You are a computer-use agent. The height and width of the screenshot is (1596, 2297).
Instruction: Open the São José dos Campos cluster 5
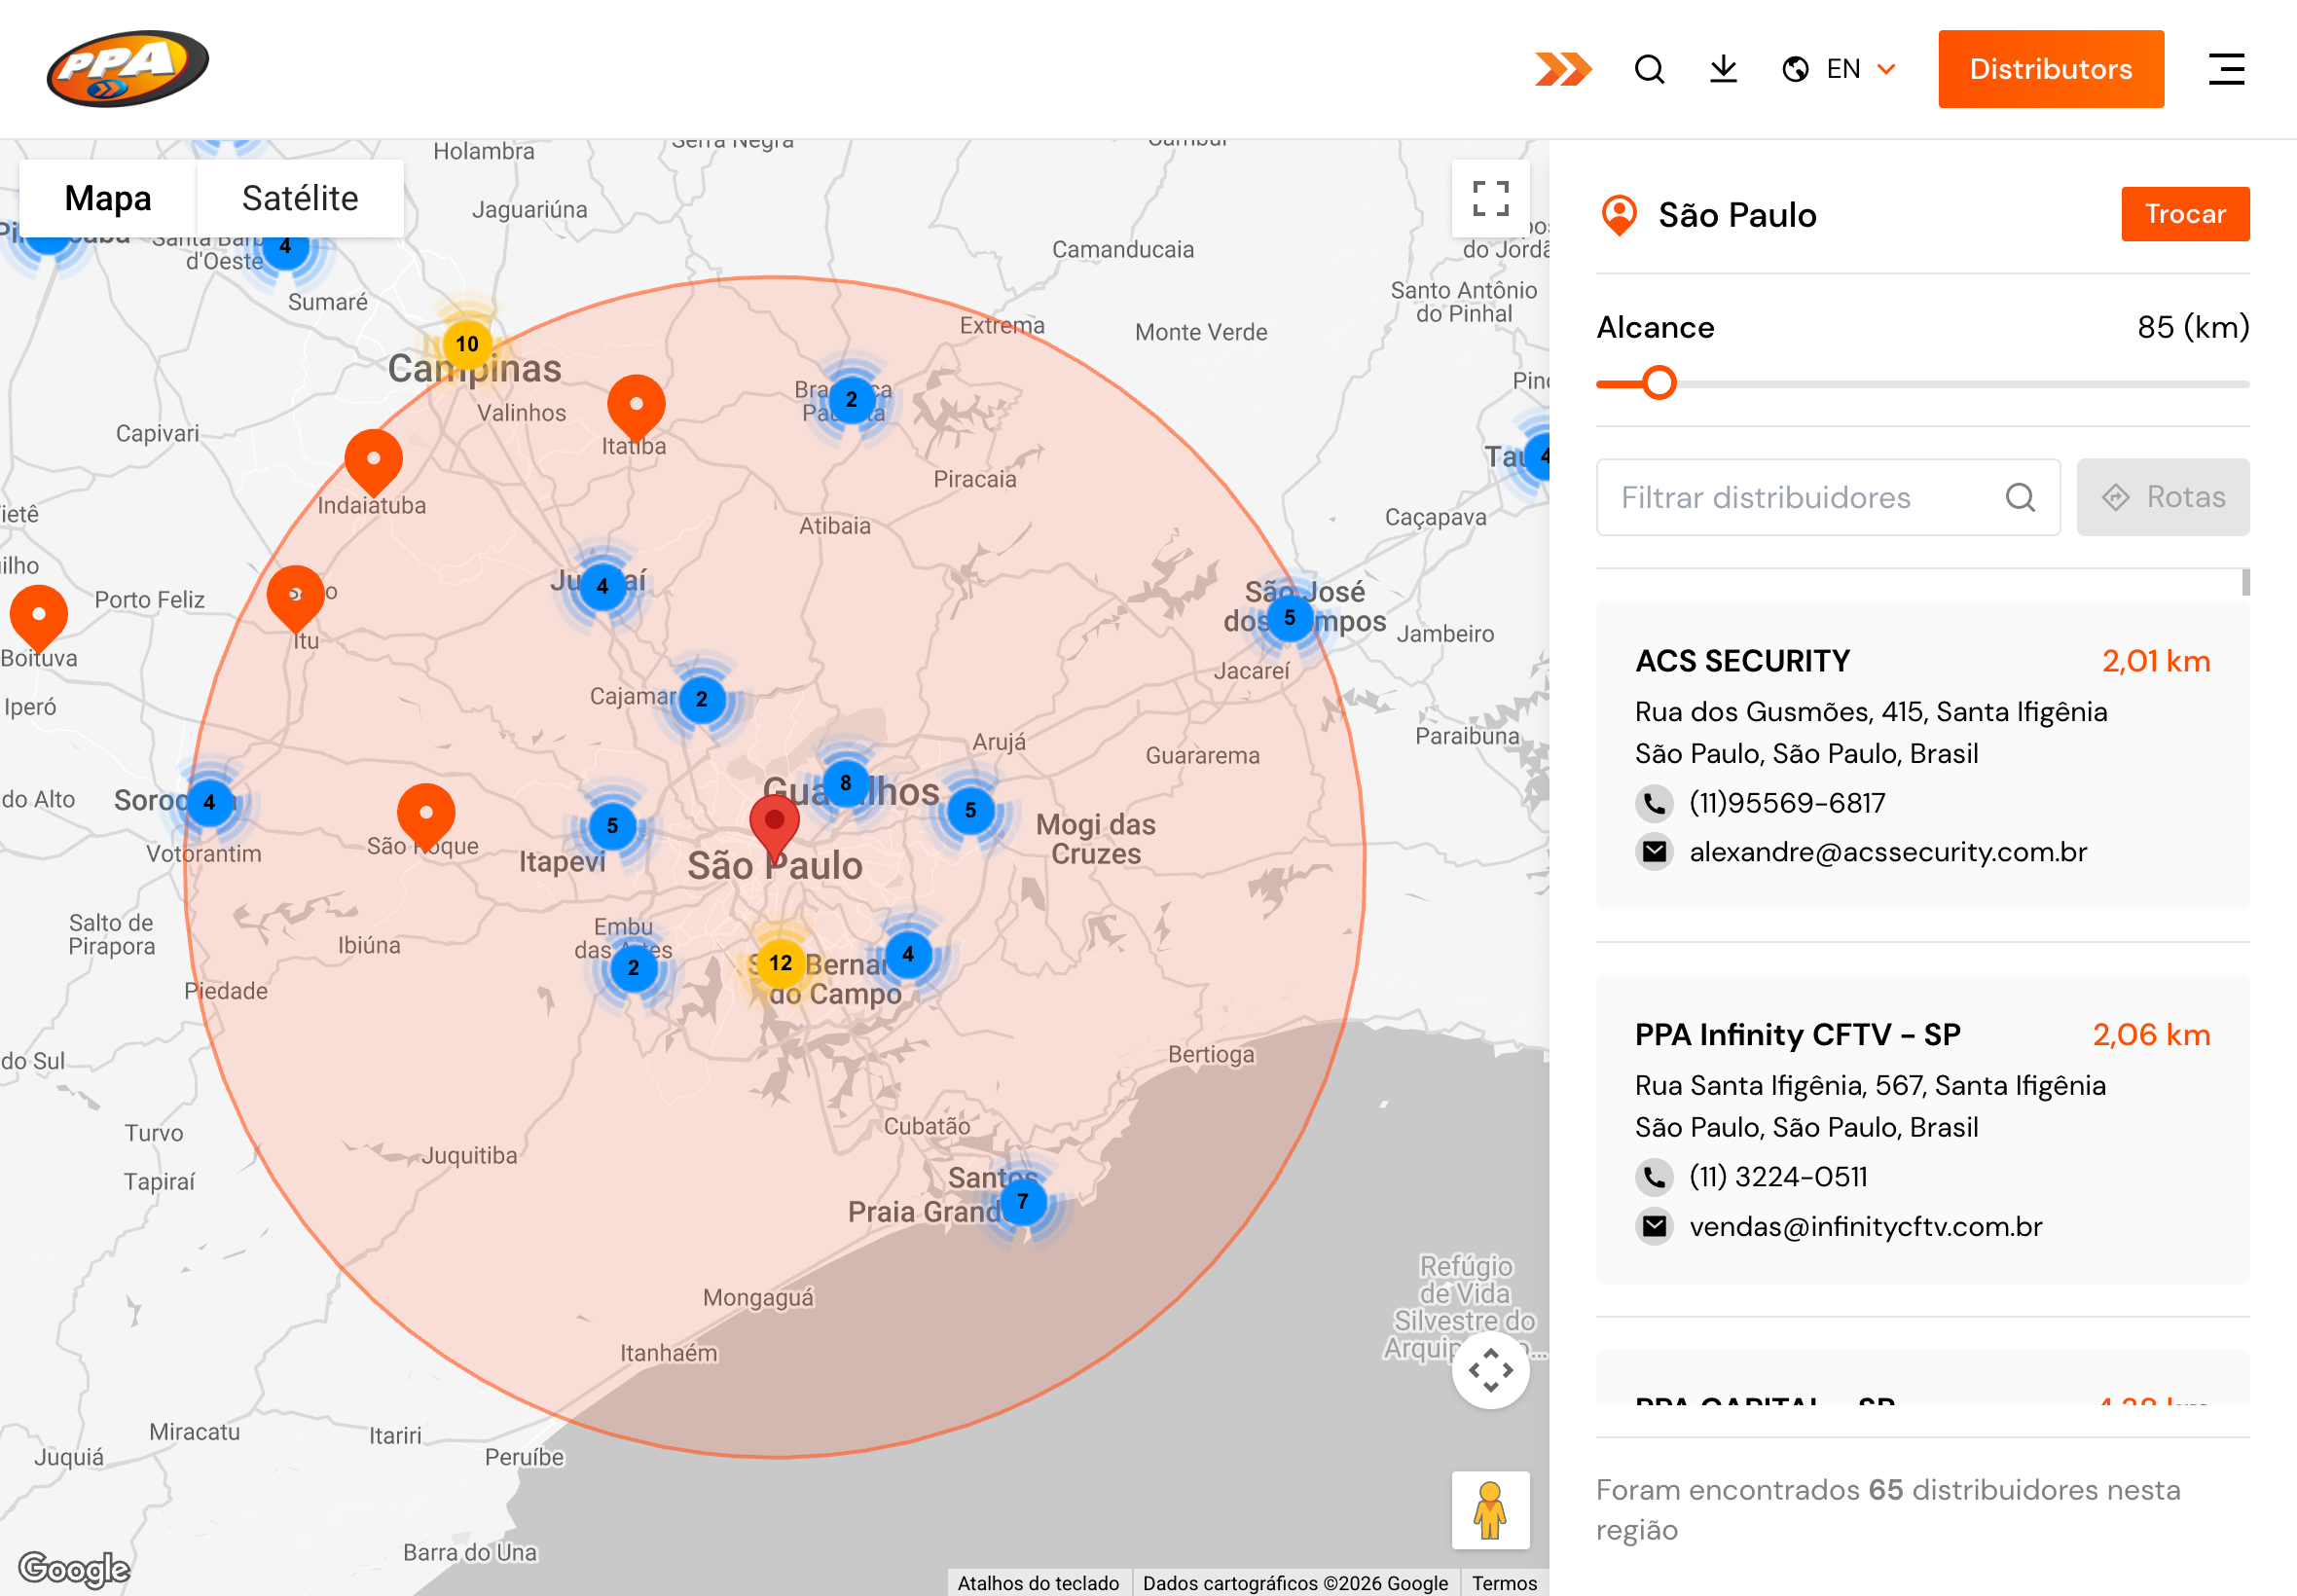point(1289,618)
